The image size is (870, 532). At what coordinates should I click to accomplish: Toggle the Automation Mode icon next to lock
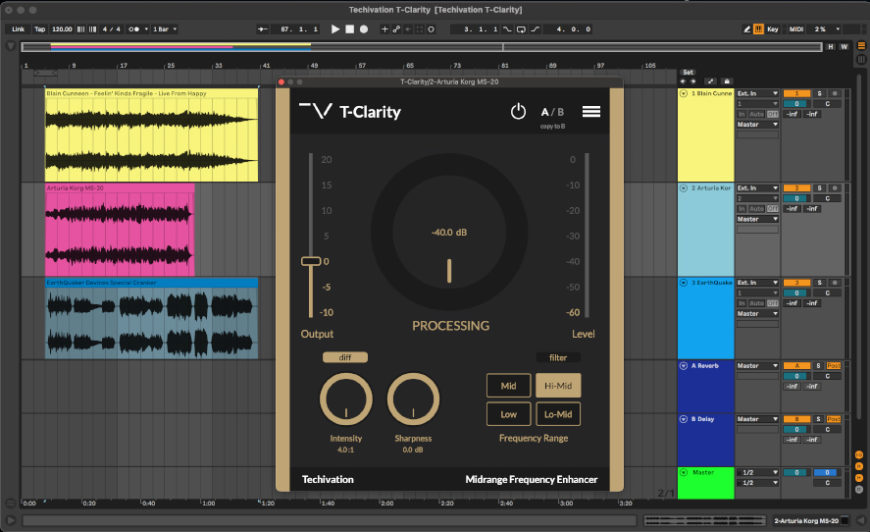pyautogui.click(x=711, y=82)
